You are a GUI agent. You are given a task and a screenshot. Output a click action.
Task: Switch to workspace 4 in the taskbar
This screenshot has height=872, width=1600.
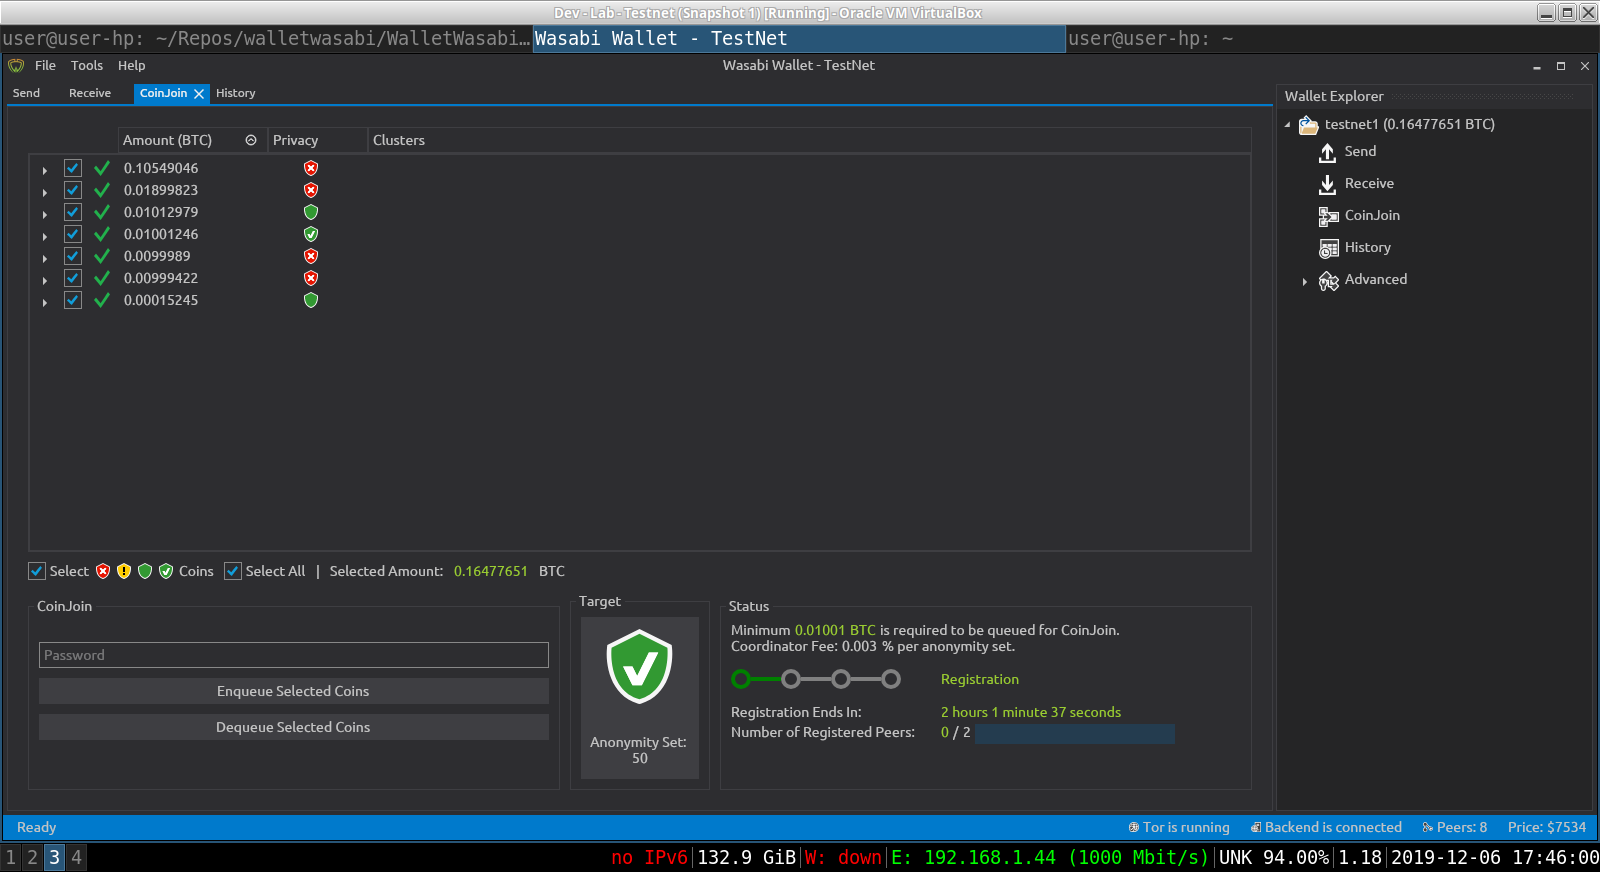click(x=76, y=857)
